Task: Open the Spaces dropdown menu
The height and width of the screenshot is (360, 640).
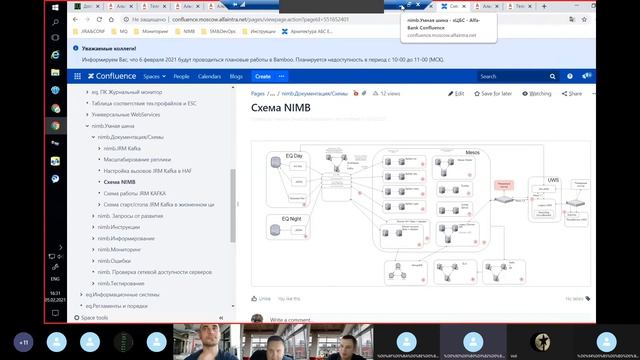Action: coord(154,76)
